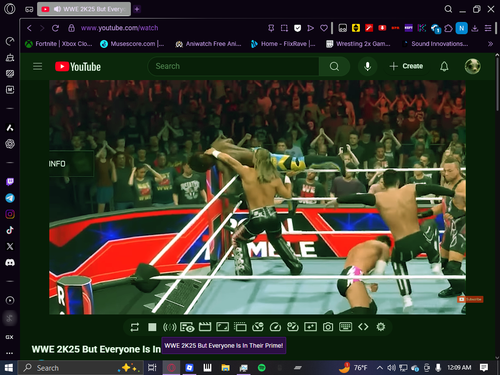Start voice search with microphone button
This screenshot has height=375, width=500.
pyautogui.click(x=367, y=66)
